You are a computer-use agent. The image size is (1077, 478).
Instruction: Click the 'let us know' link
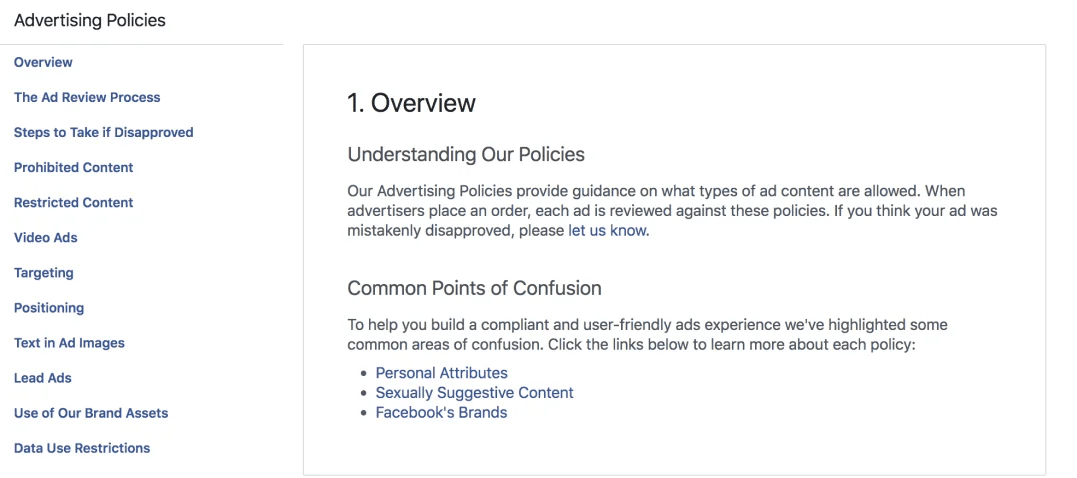[x=607, y=231]
